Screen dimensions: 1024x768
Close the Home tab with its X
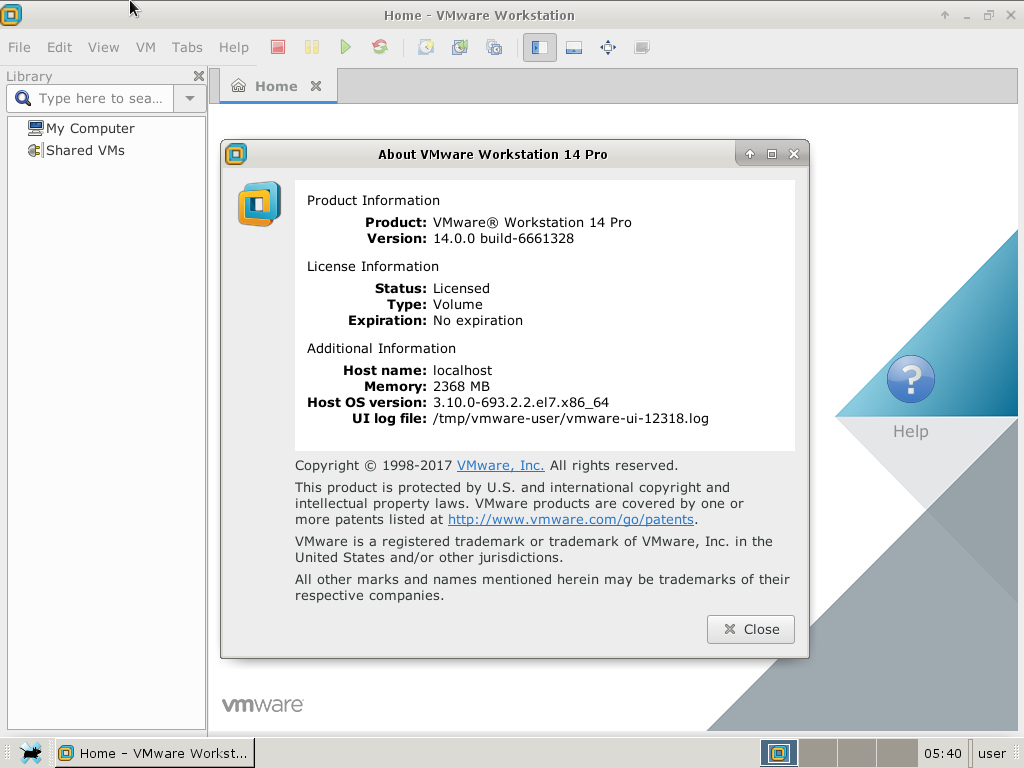pyautogui.click(x=316, y=86)
